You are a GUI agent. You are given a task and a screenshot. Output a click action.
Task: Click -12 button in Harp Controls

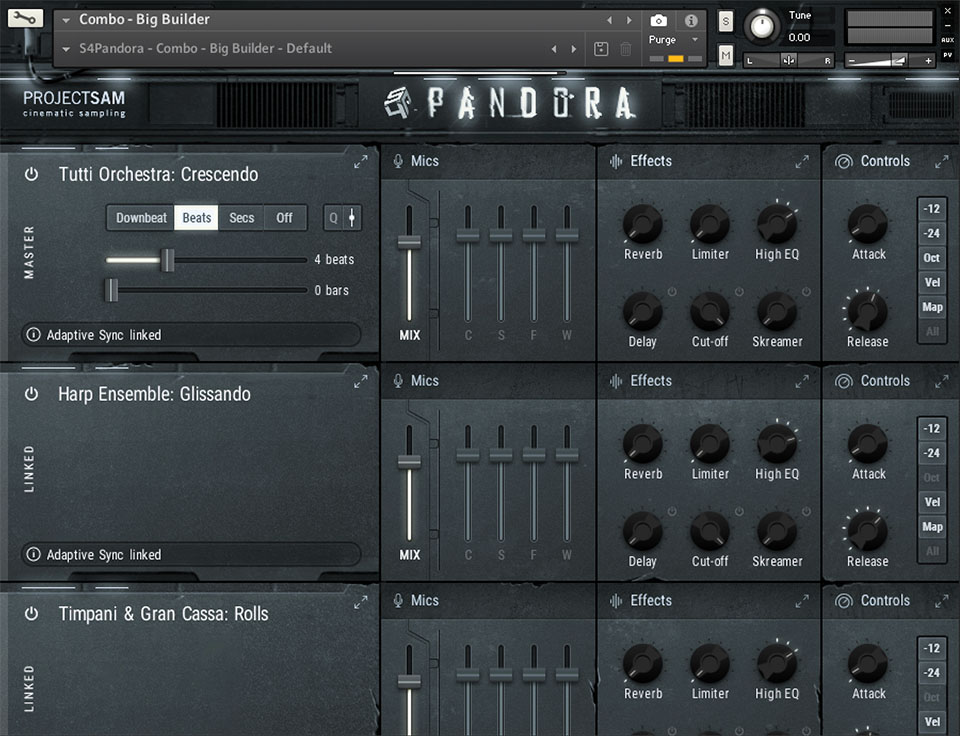pyautogui.click(x=932, y=429)
